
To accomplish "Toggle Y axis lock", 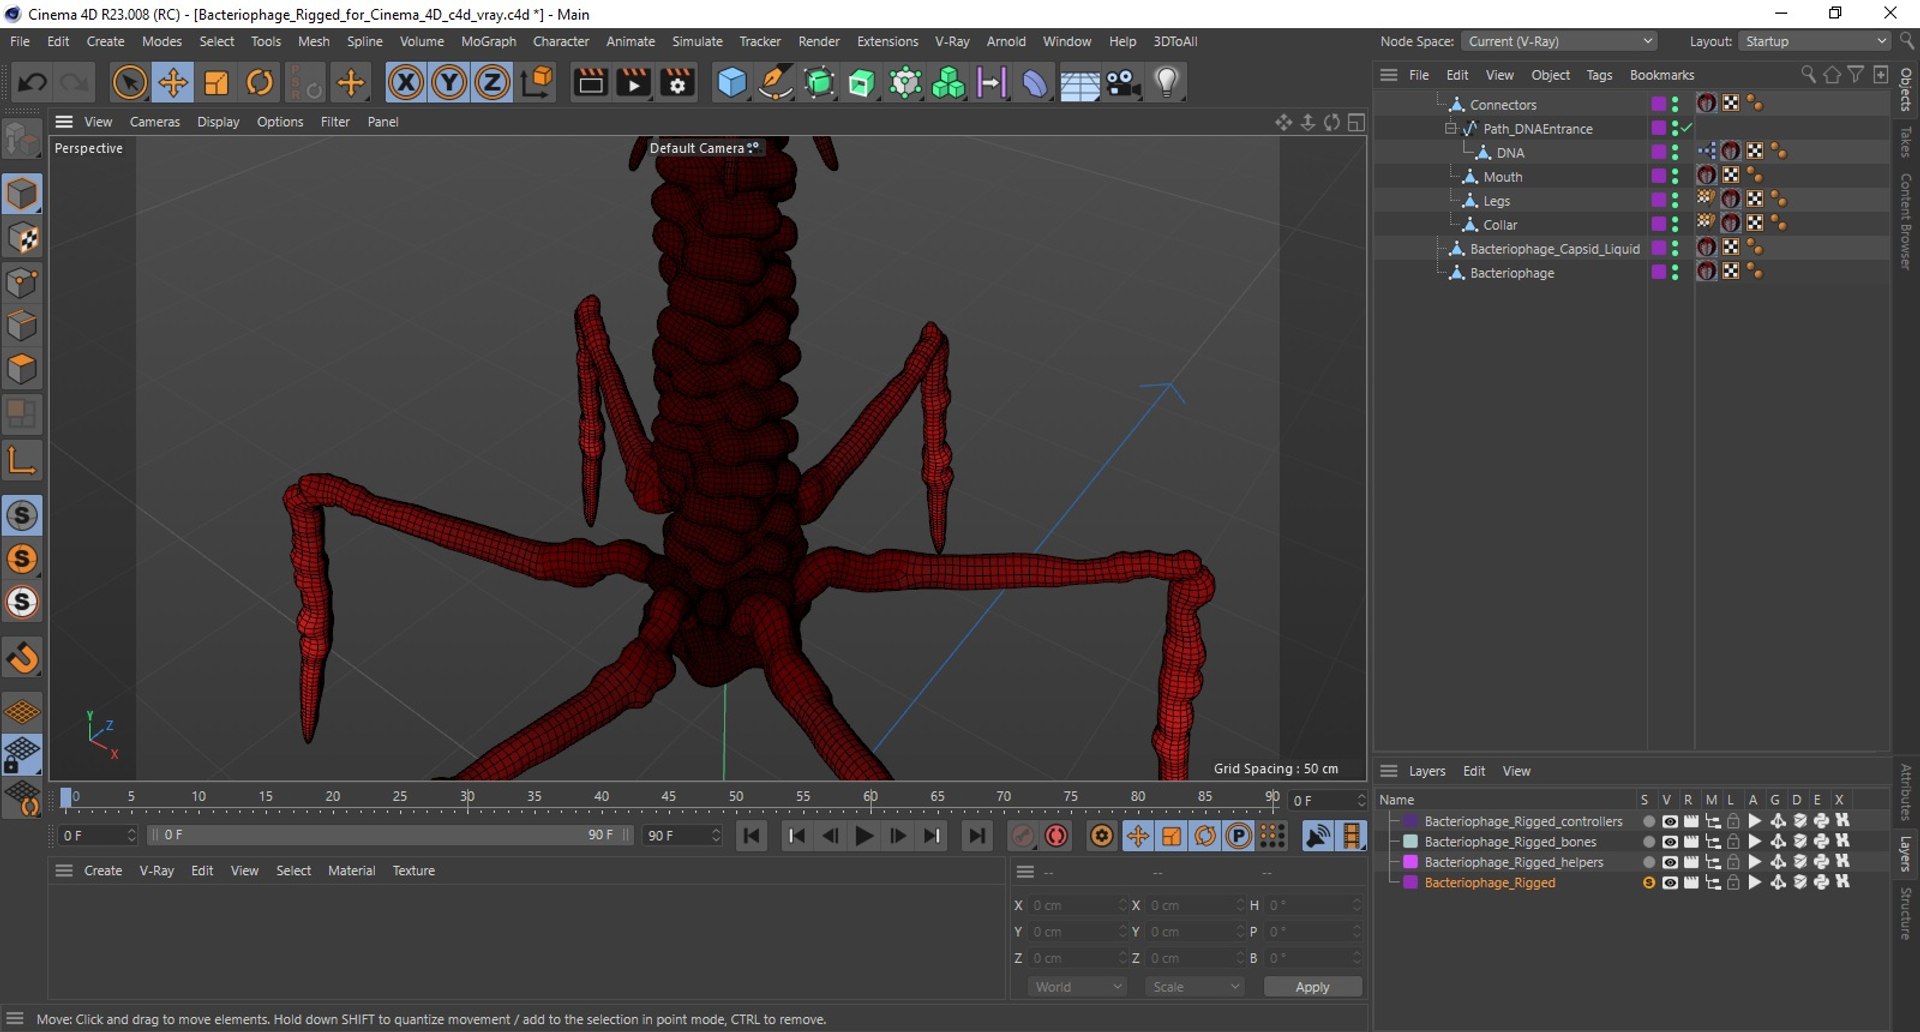I will [449, 83].
